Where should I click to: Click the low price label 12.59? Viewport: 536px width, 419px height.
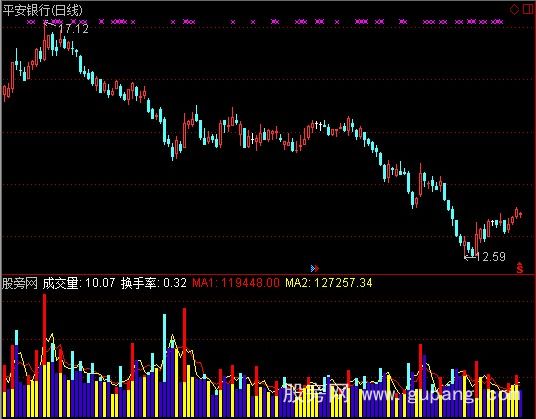491,257
